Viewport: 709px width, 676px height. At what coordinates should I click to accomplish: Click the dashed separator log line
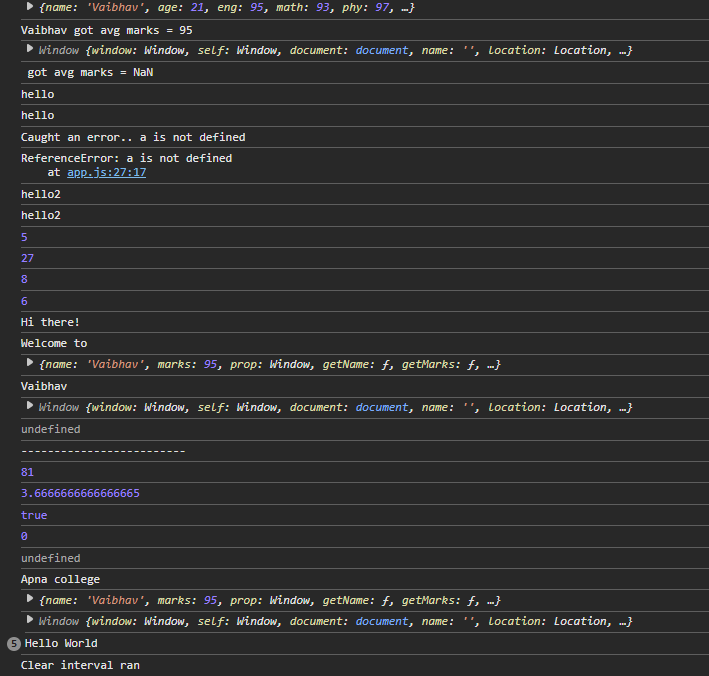(x=103, y=451)
